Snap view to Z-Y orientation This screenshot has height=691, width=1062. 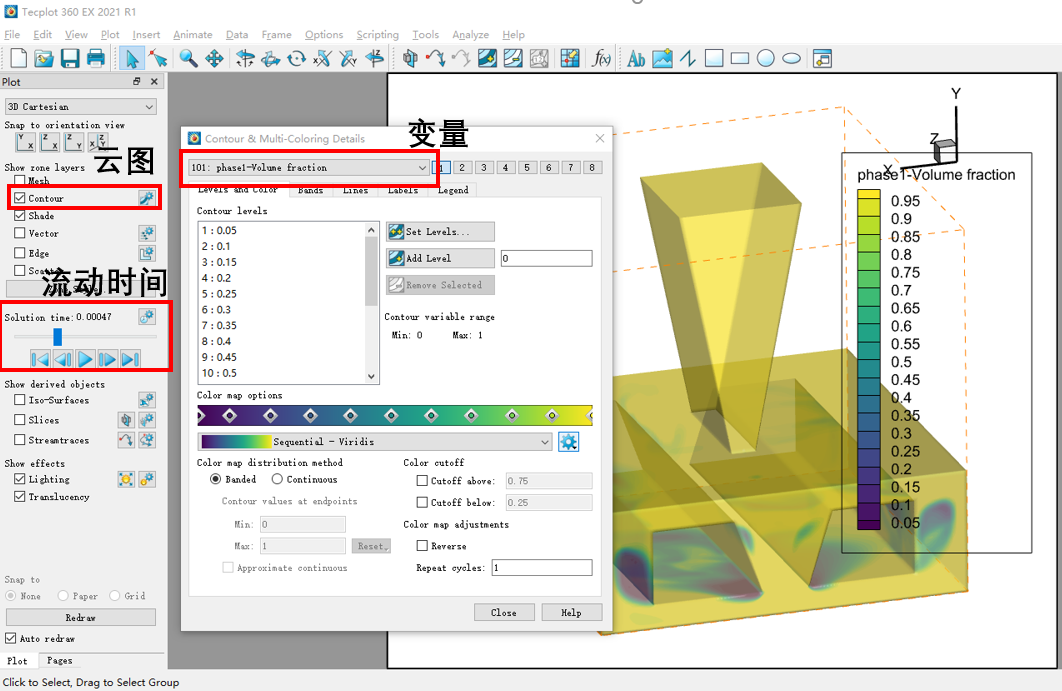[74, 142]
